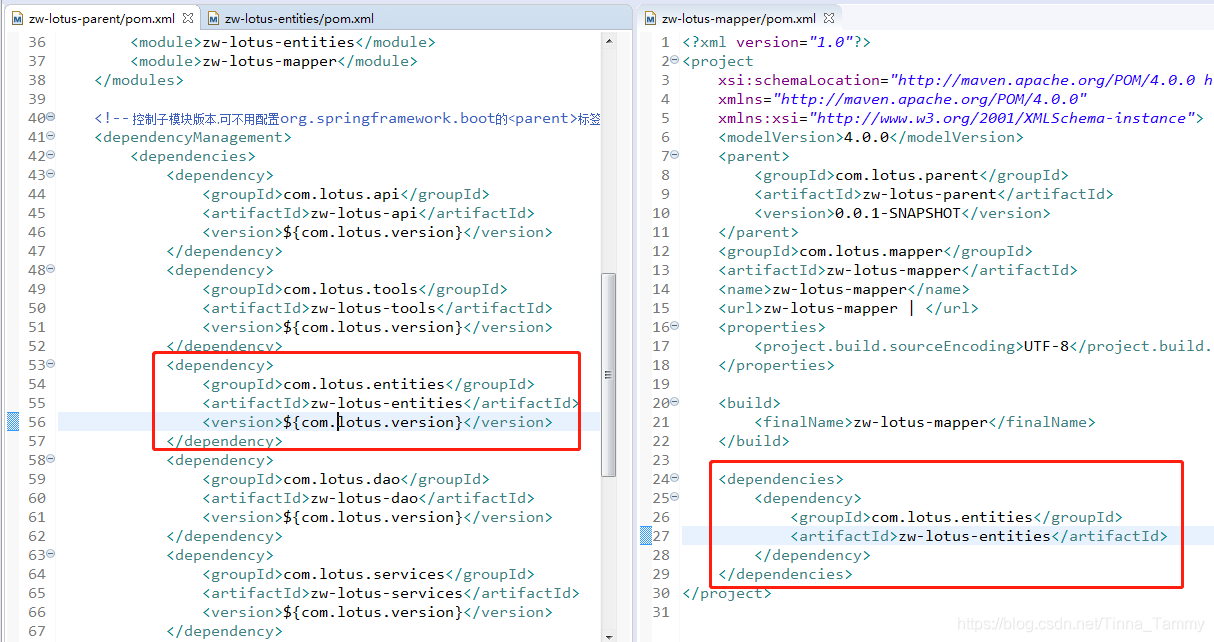Click the XML file icon on zw-lotus-parent/pom.xml tab
Viewport: 1214px width, 642px height.
click(x=20, y=17)
